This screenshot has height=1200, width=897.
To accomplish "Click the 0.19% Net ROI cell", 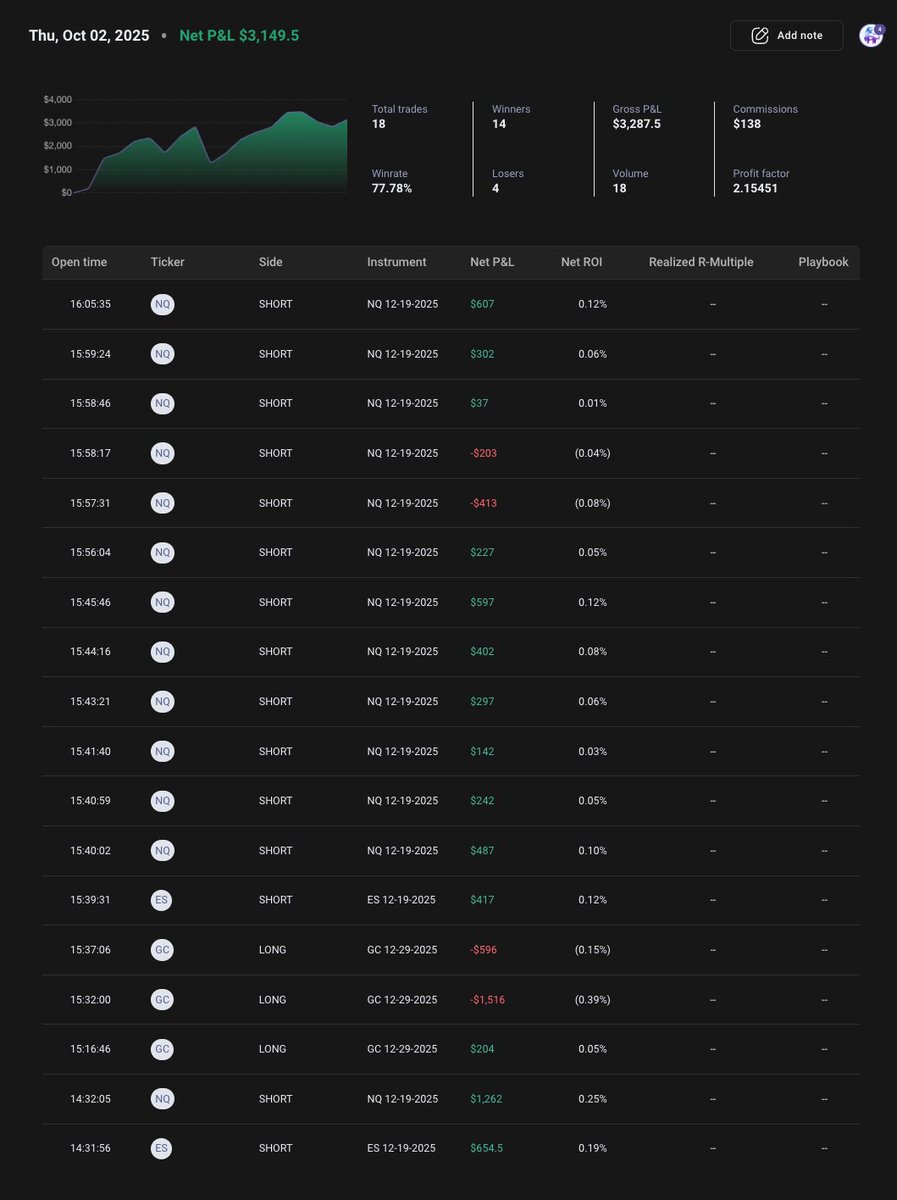I will click(592, 1148).
